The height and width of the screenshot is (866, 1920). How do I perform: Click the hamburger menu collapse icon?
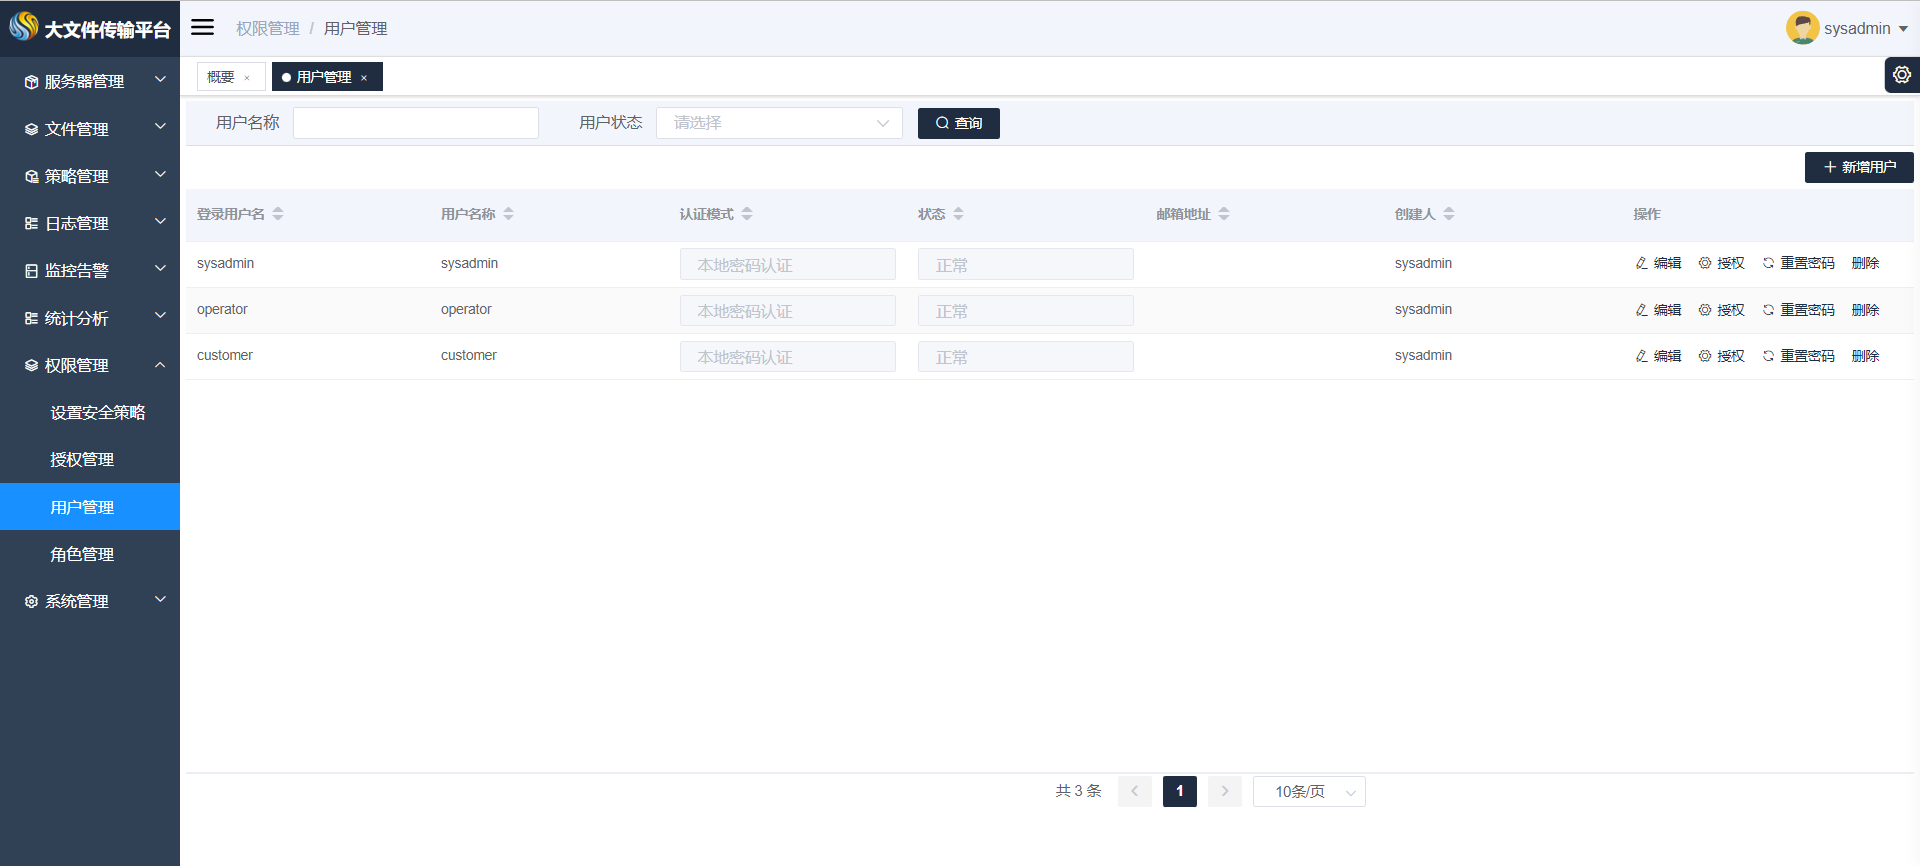(x=203, y=27)
